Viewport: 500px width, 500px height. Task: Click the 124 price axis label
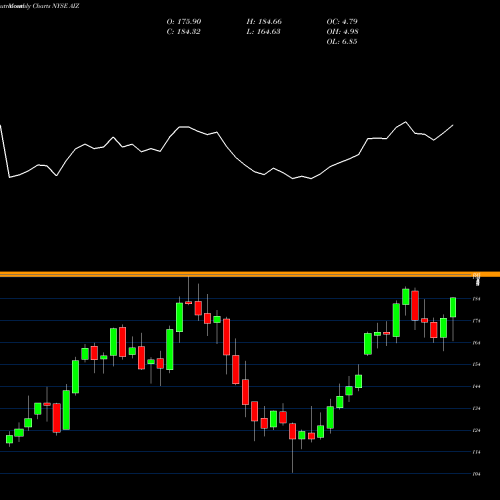(x=477, y=431)
